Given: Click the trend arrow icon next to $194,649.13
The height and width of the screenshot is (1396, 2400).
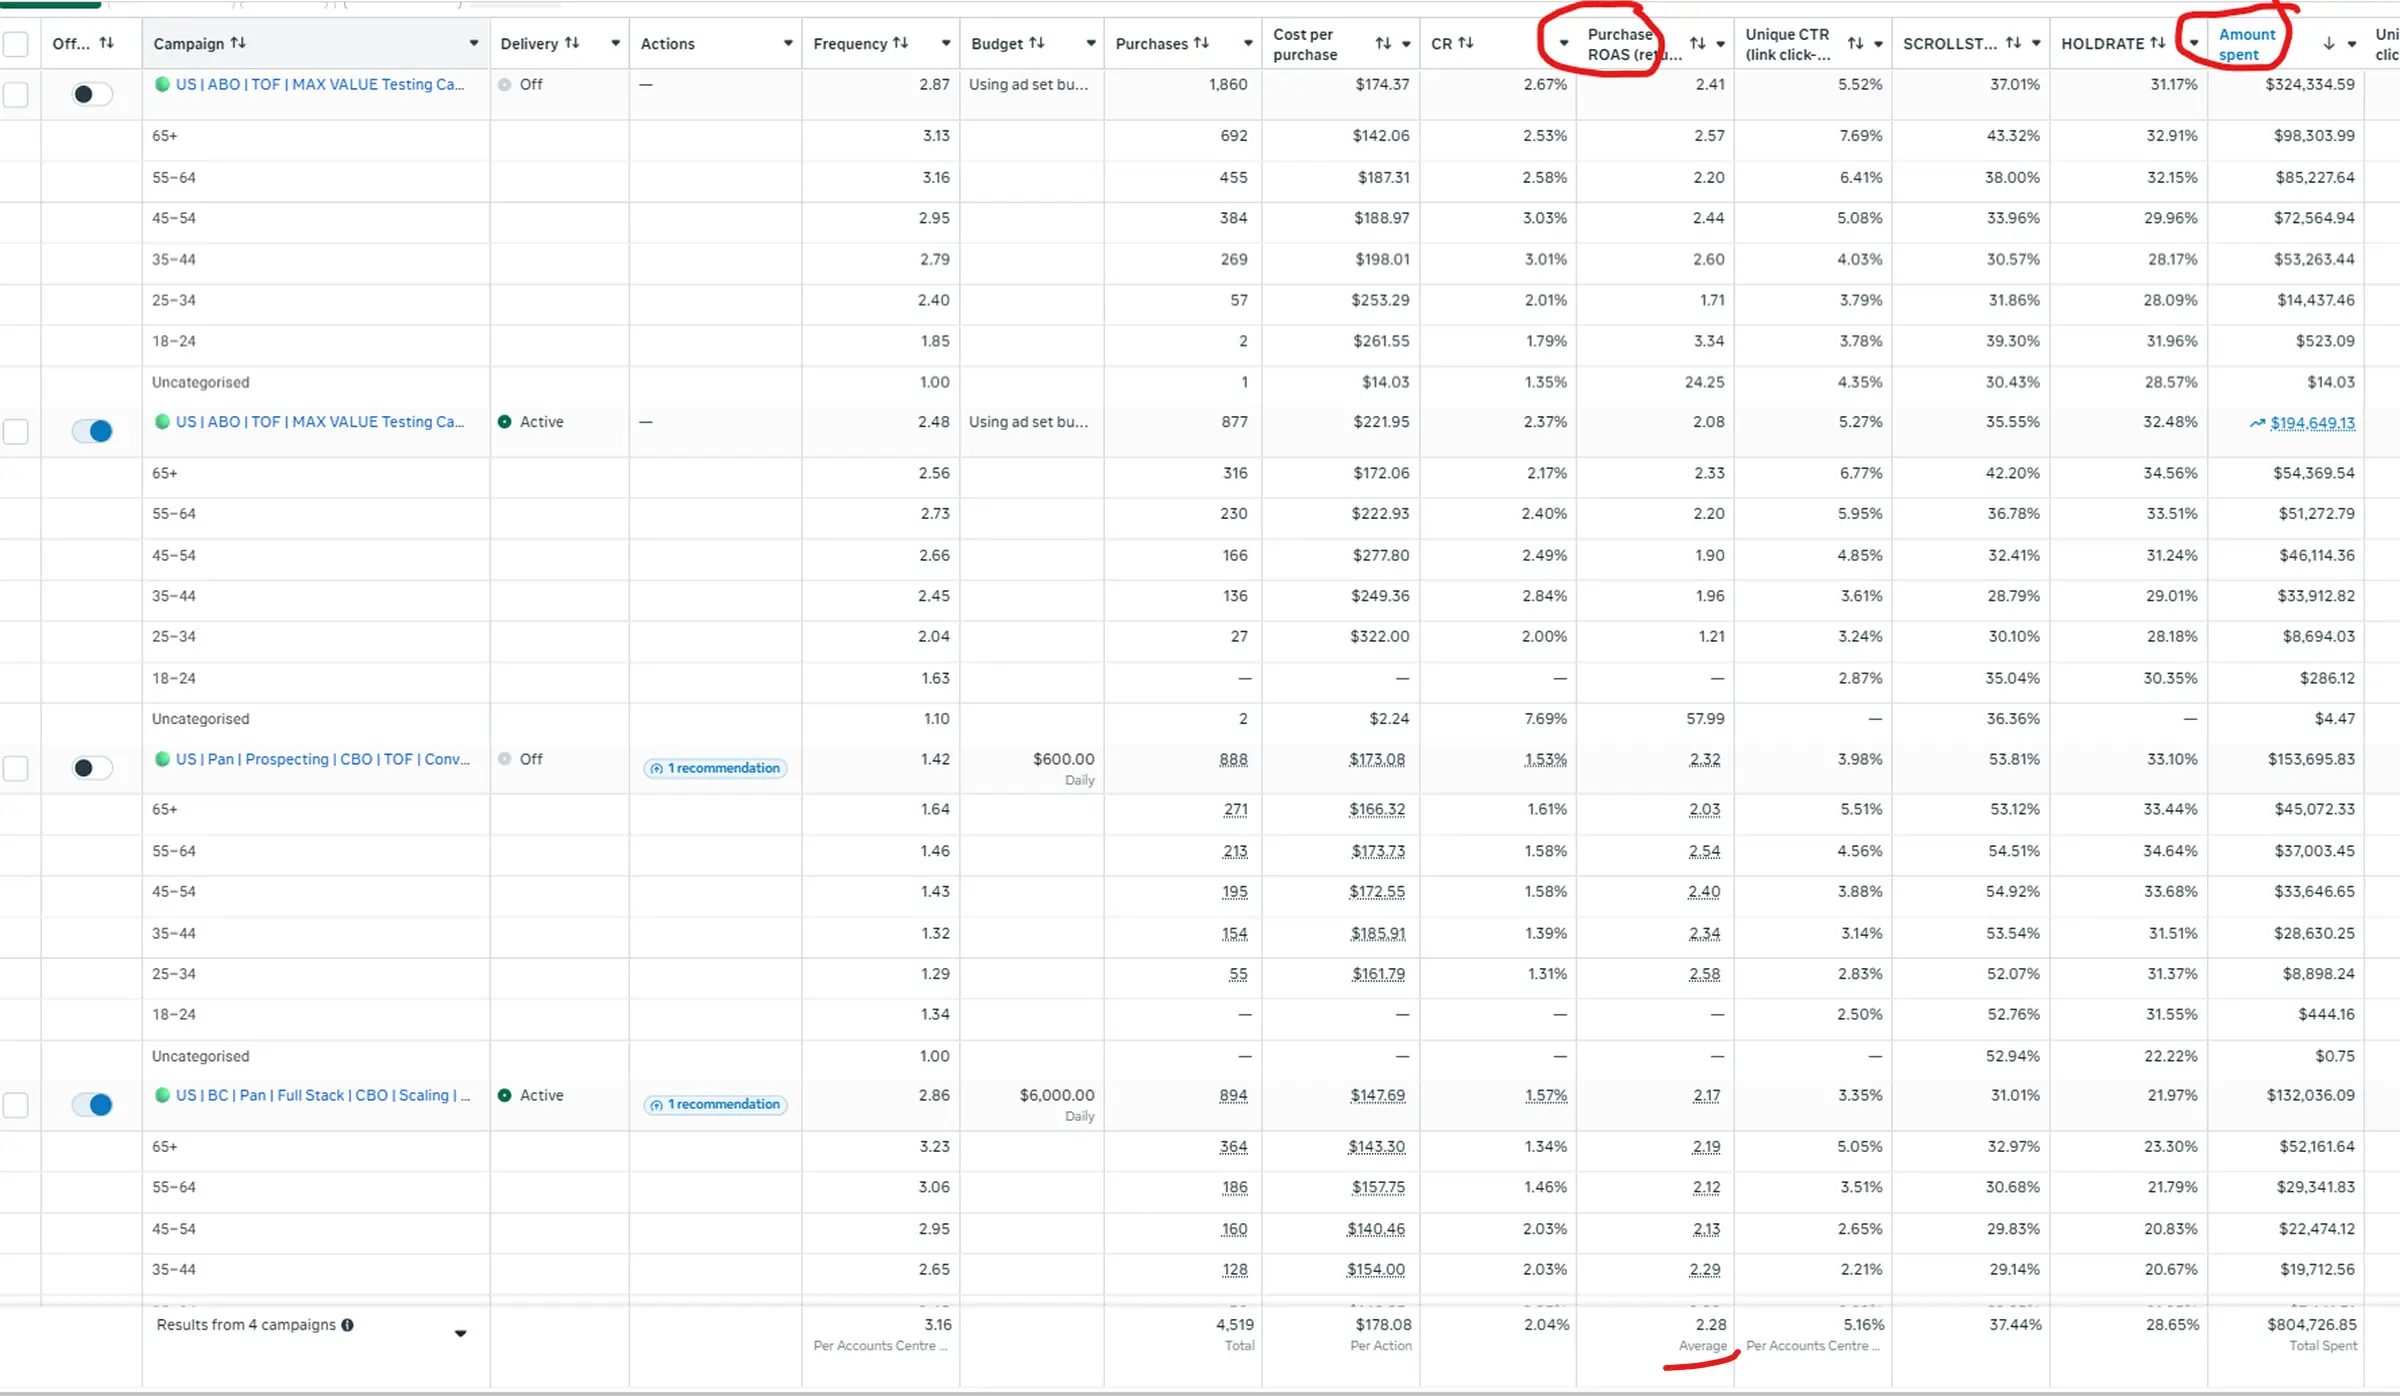Looking at the screenshot, I should pos(2257,423).
